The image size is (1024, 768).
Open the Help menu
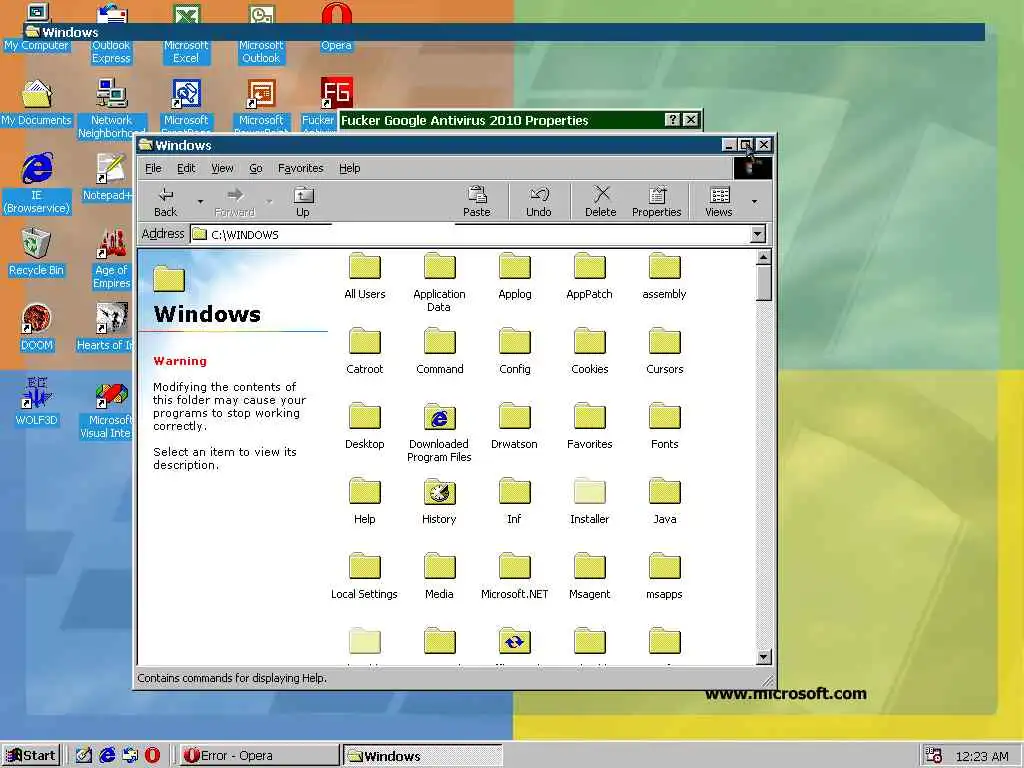(x=349, y=168)
